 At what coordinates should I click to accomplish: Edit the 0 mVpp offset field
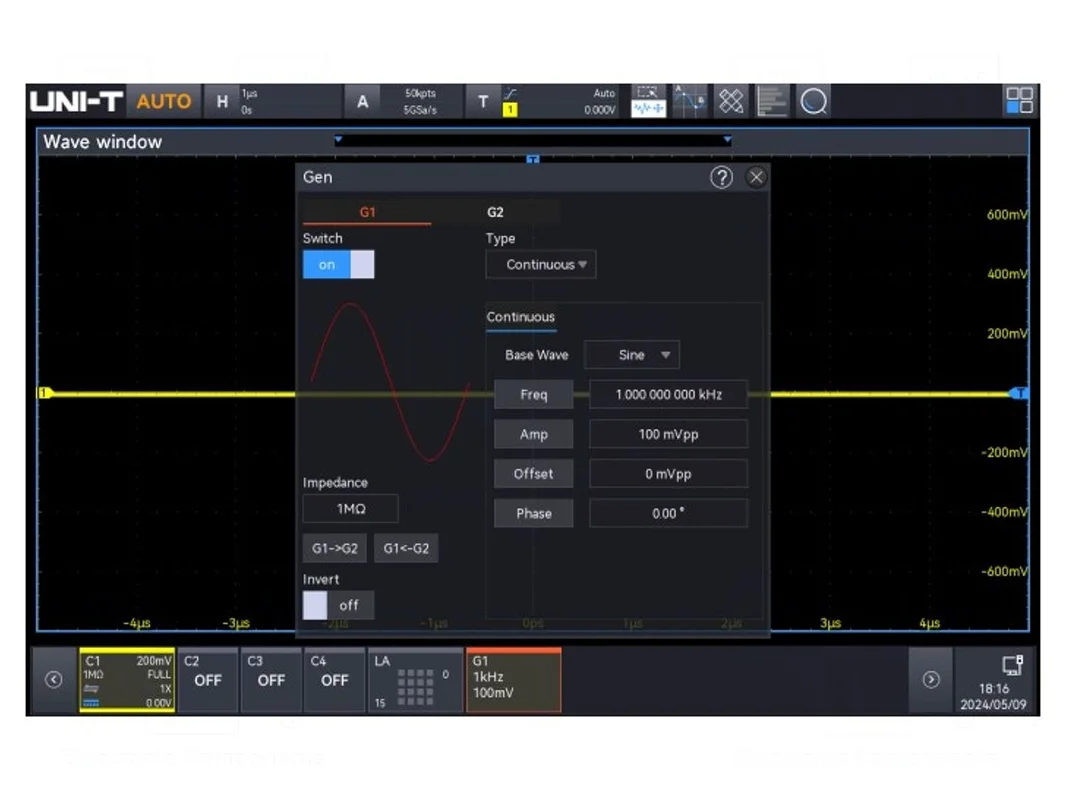tap(668, 474)
